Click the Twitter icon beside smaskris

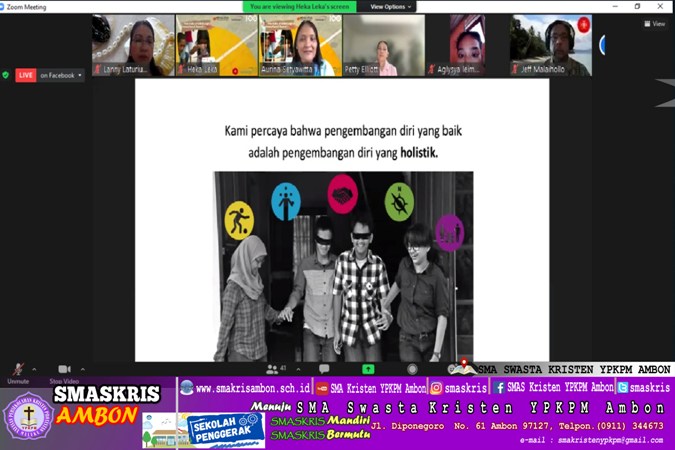(x=622, y=388)
